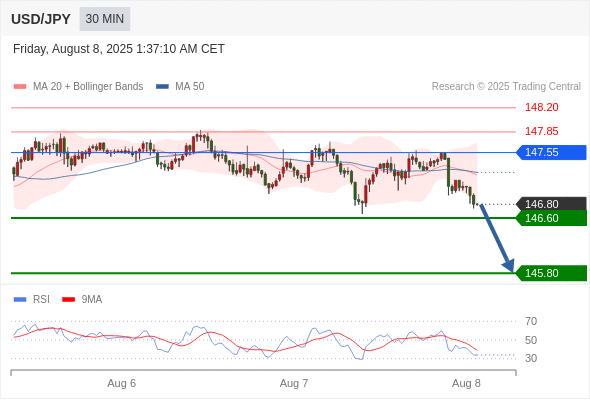Image resolution: width=590 pixels, height=400 pixels.
Task: Click the Aug 7 date axis label
Action: [x=294, y=383]
